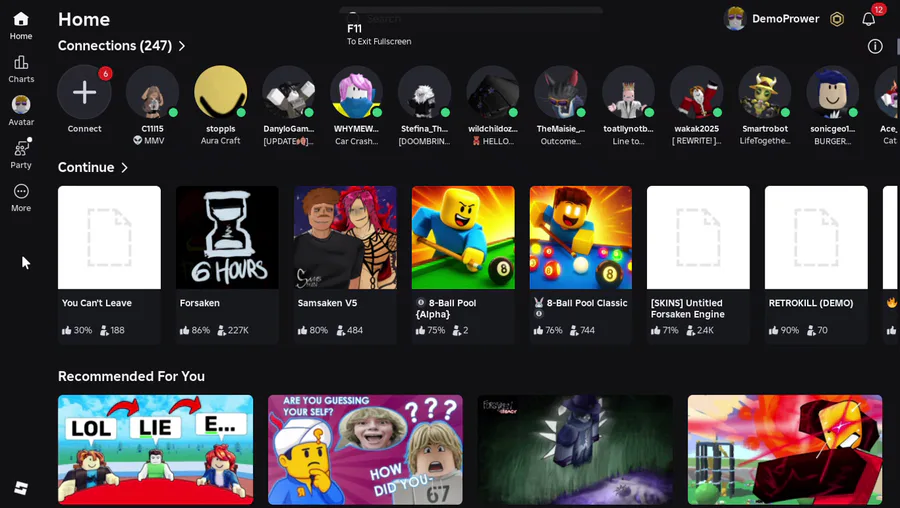The height and width of the screenshot is (508, 900).
Task: Open friend Smartrobot avatar
Action: [x=765, y=92]
